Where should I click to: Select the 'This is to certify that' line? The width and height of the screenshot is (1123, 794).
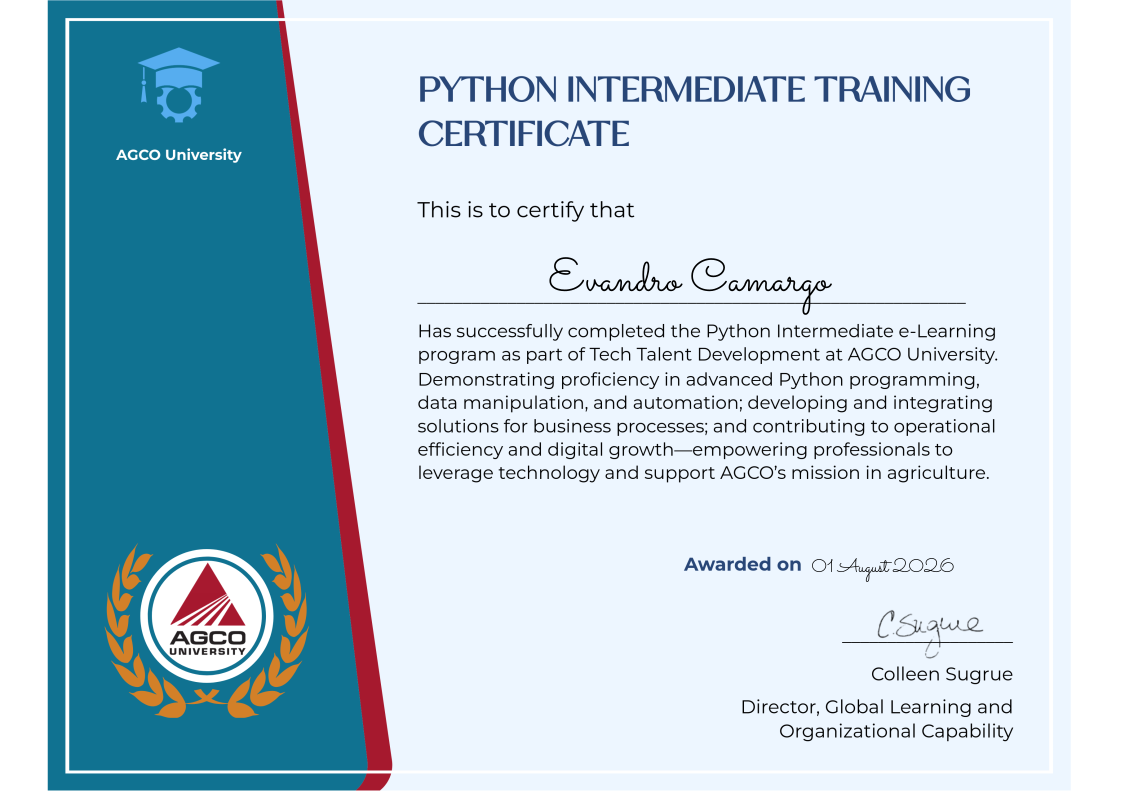526,210
